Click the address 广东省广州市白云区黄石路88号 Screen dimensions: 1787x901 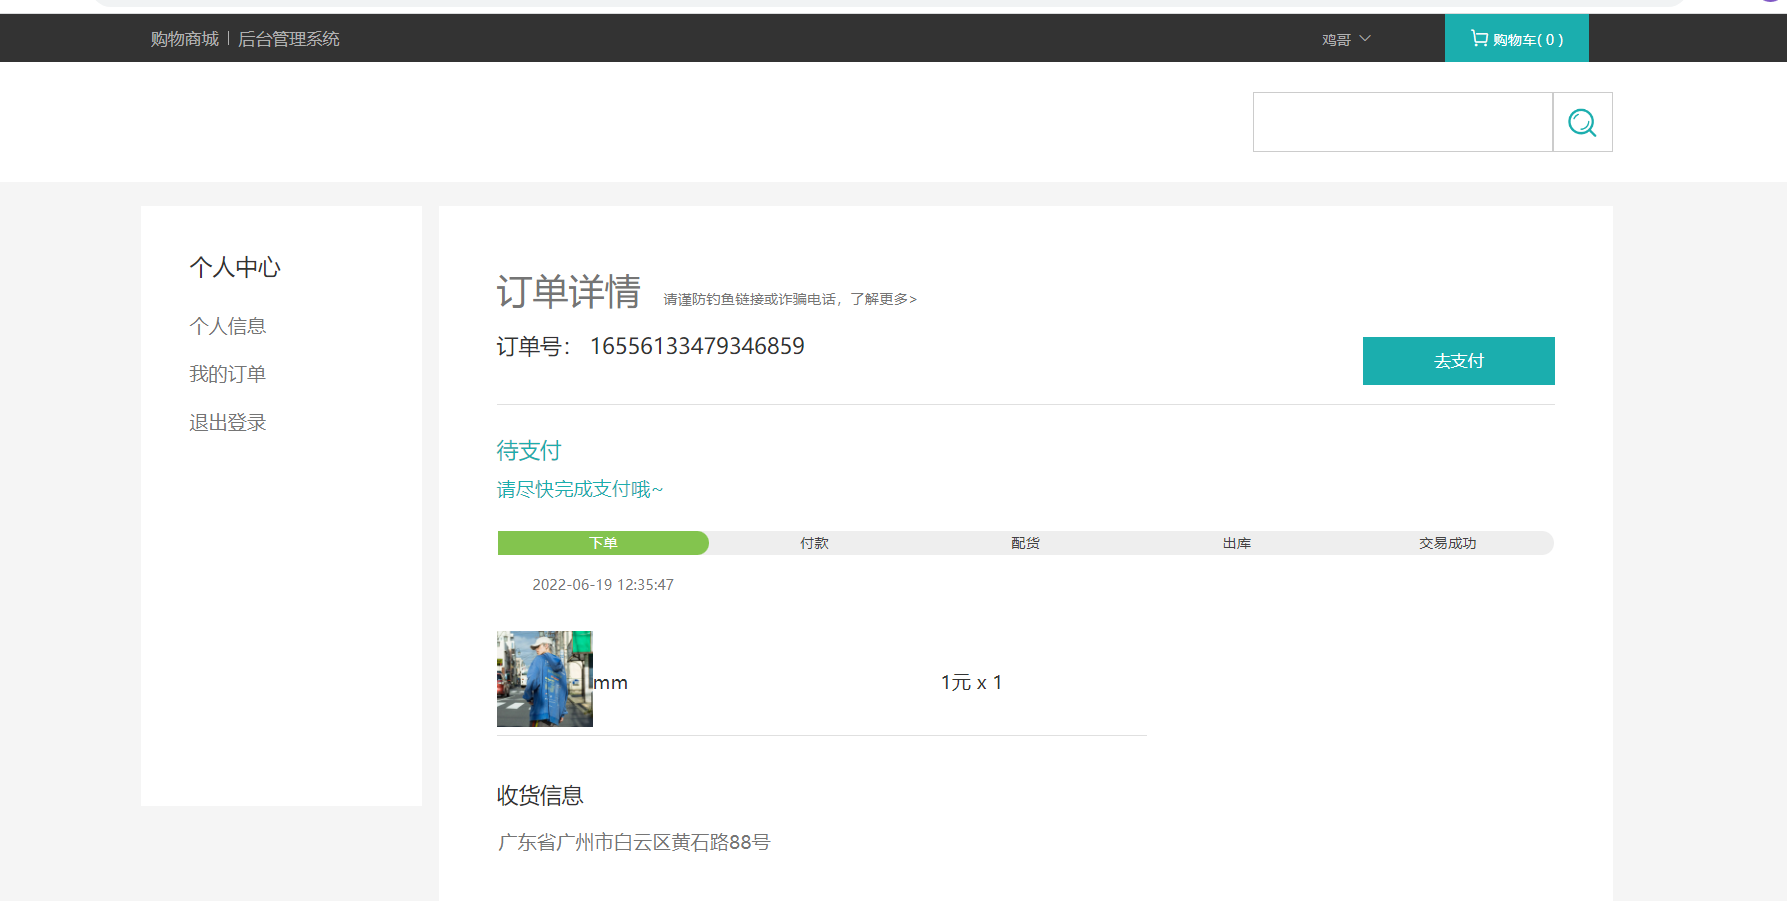click(x=634, y=843)
